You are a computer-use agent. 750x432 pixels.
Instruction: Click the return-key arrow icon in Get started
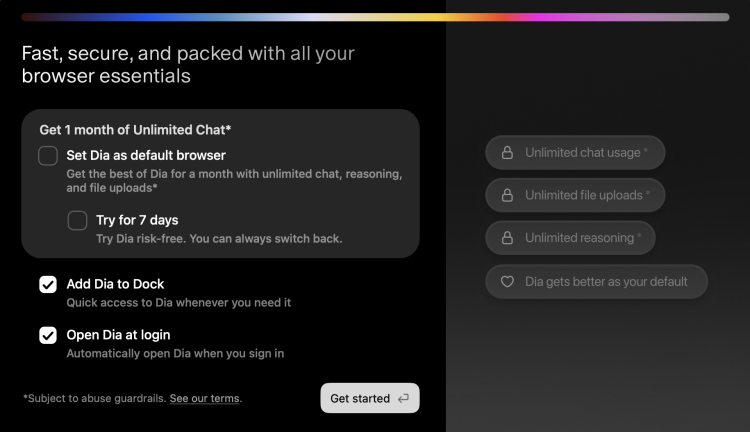pos(403,399)
